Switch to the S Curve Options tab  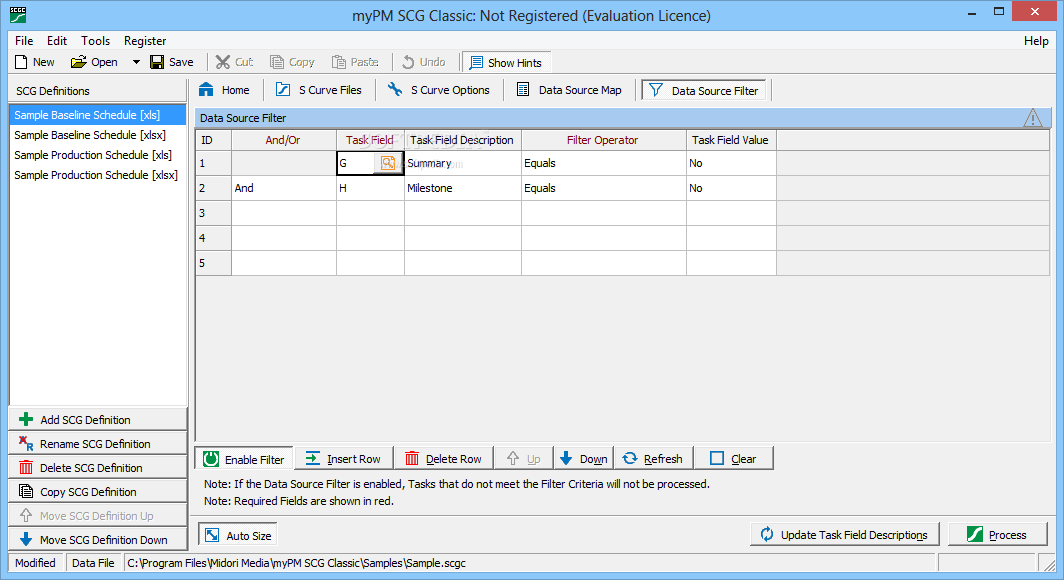click(438, 90)
